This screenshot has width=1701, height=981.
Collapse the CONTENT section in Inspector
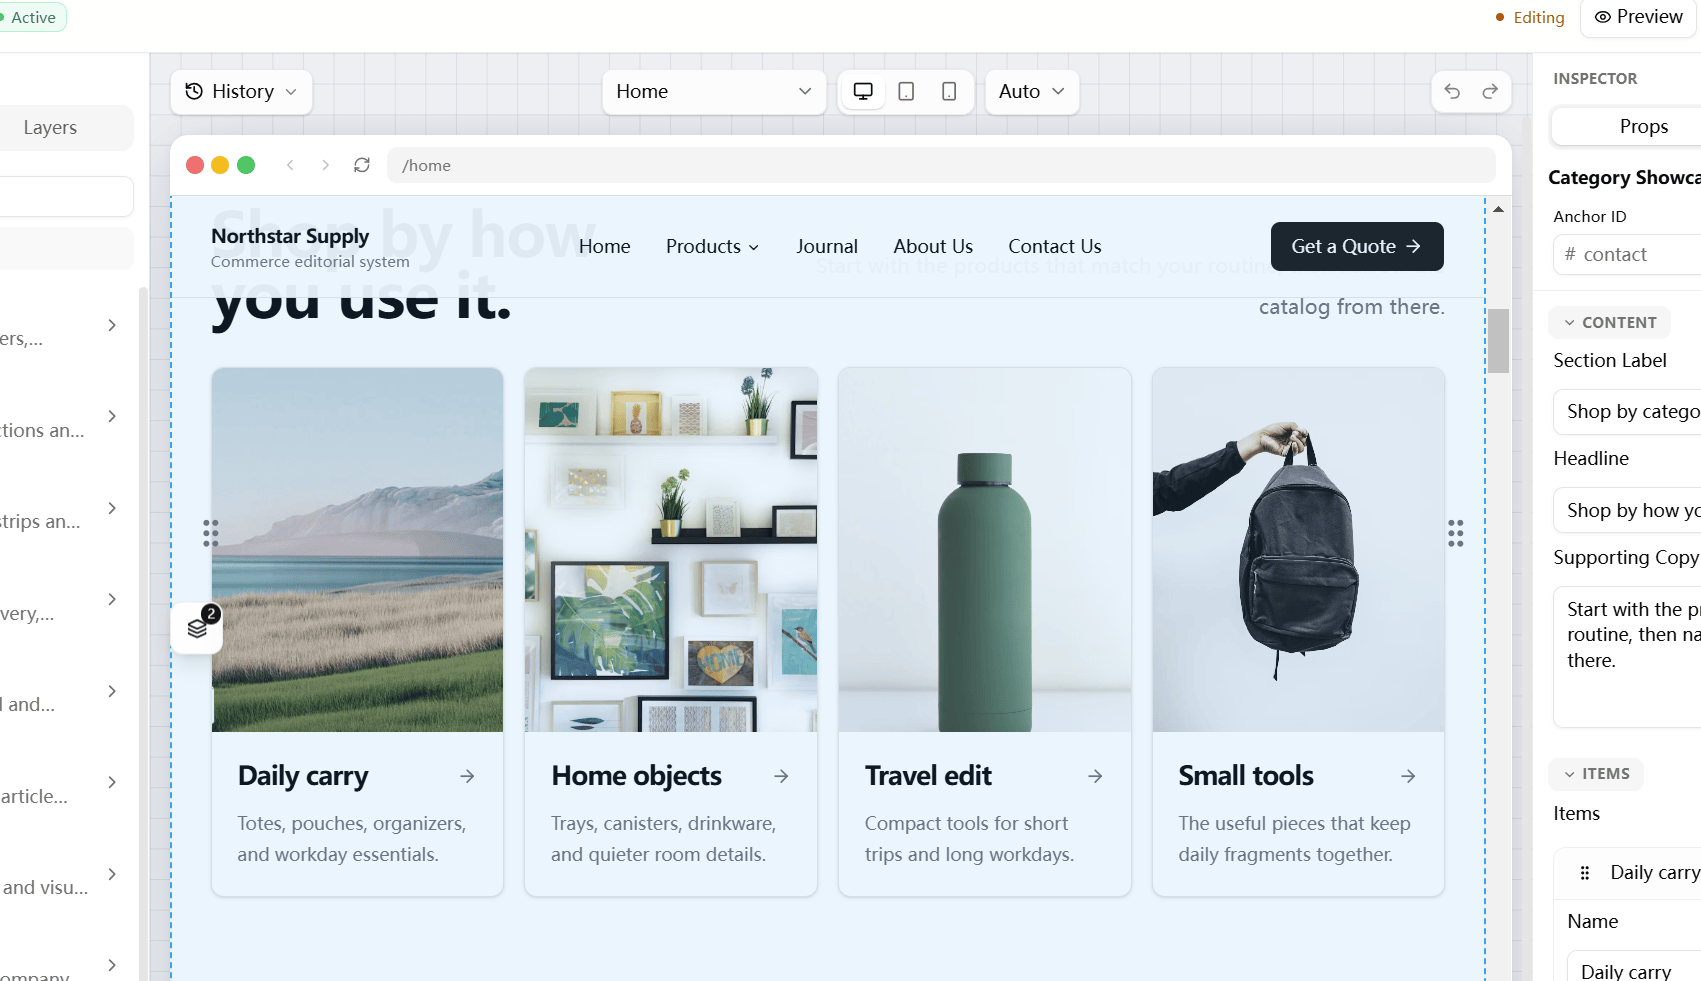pos(1610,322)
